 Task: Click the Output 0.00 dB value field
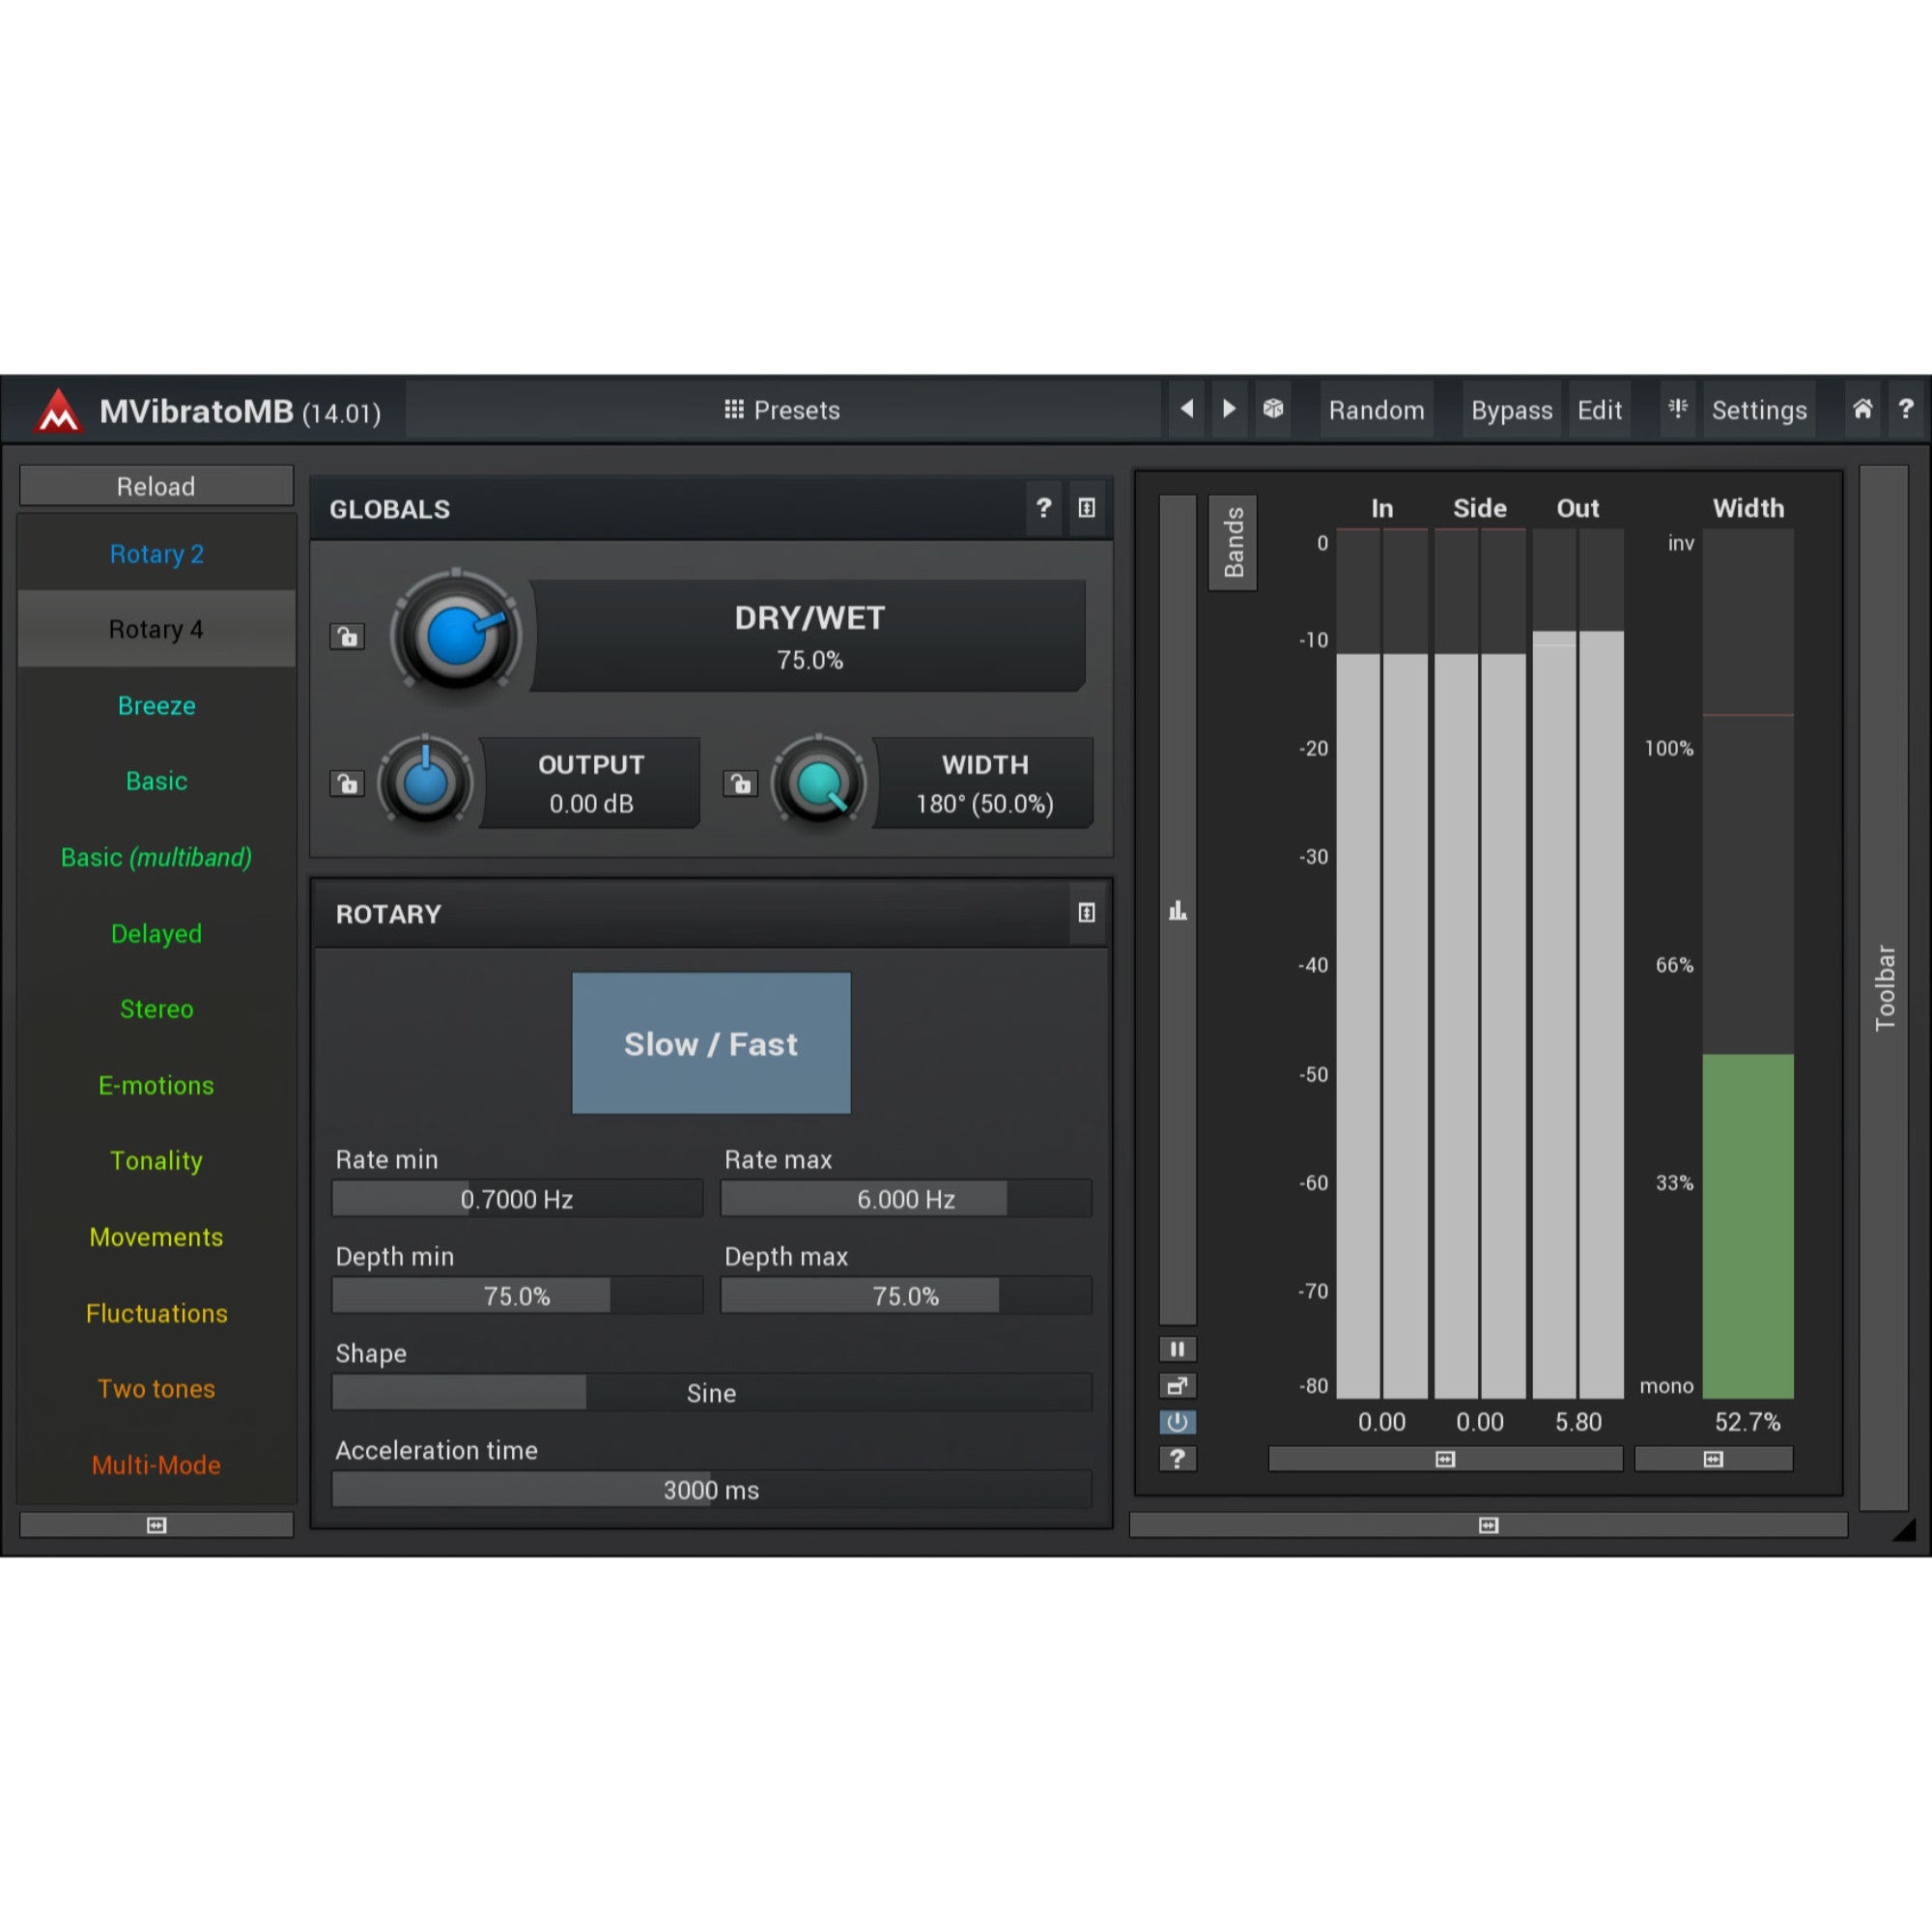591,783
